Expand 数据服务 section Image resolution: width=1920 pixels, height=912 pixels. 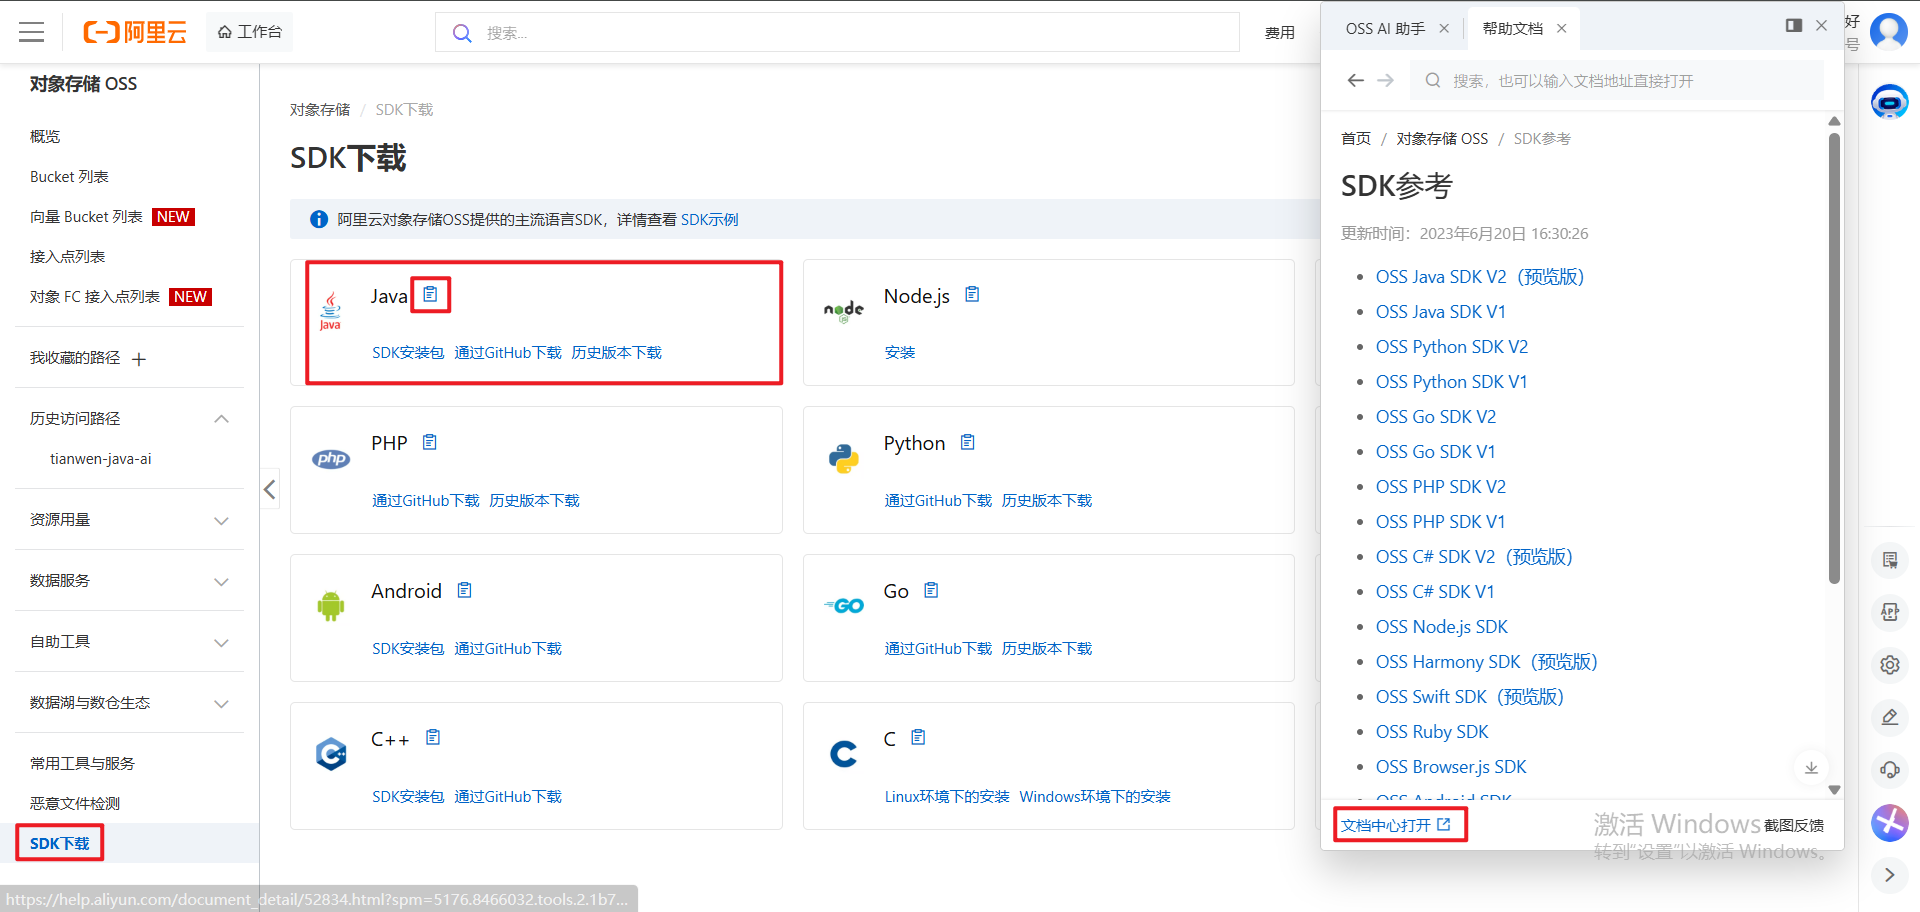pos(222,581)
